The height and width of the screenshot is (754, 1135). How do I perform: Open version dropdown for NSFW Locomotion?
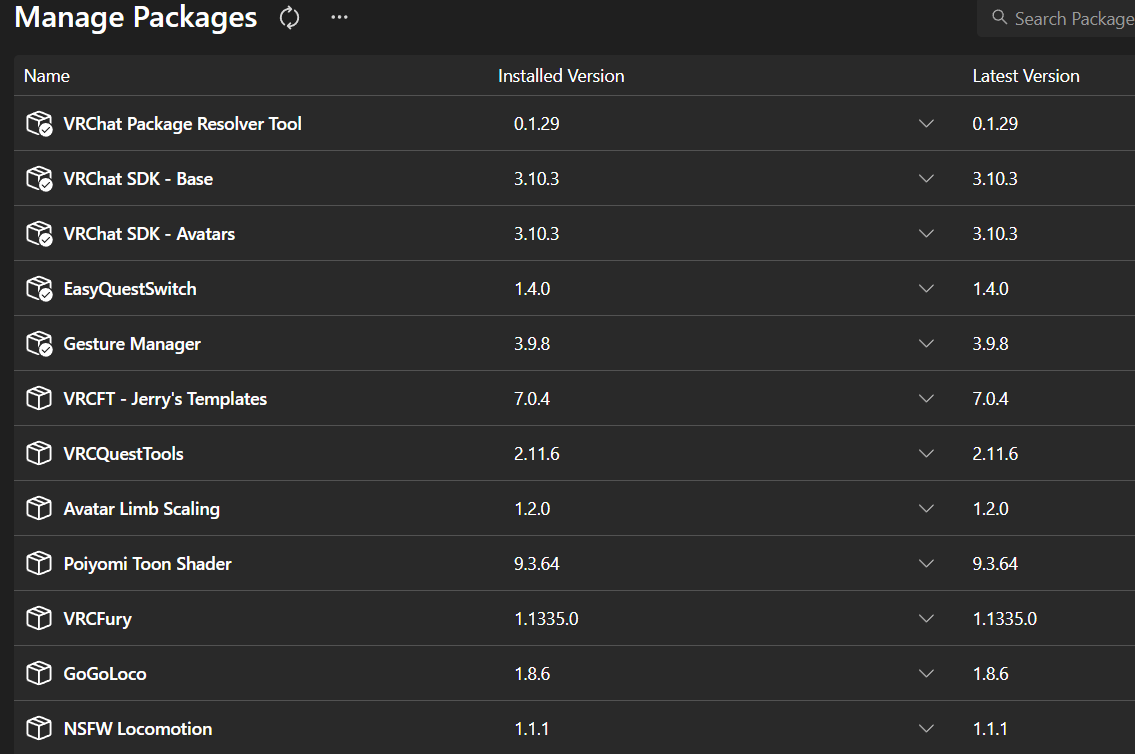(926, 729)
